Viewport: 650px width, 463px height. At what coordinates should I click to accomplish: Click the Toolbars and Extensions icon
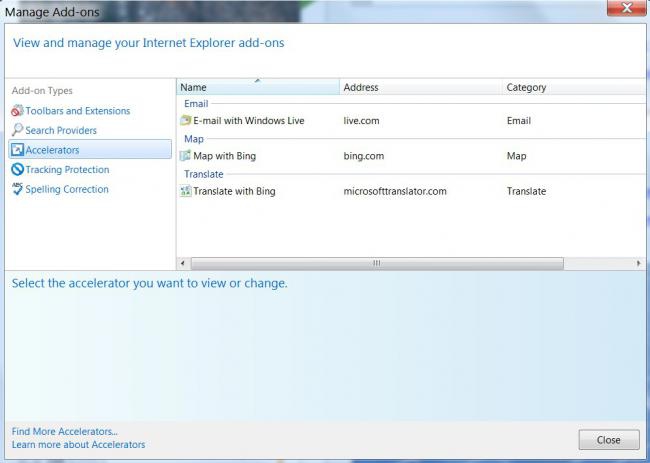tap(17, 111)
